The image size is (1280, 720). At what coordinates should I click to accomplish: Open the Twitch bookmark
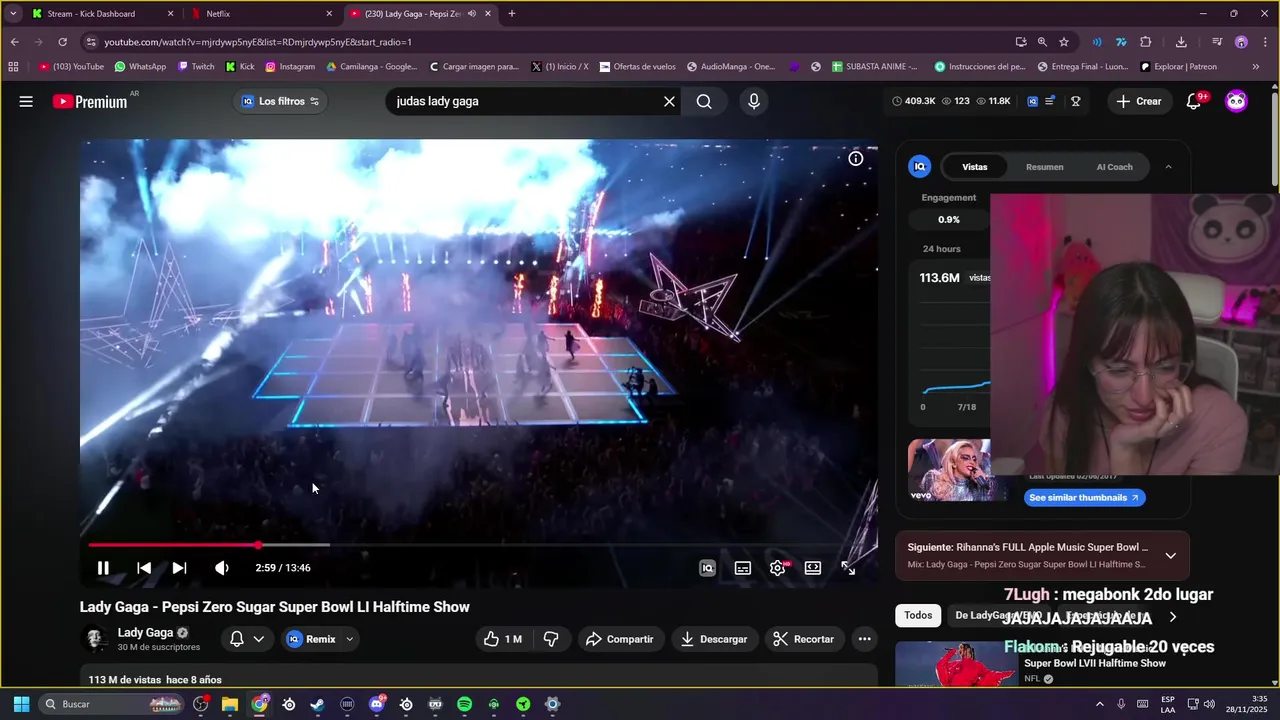[196, 67]
